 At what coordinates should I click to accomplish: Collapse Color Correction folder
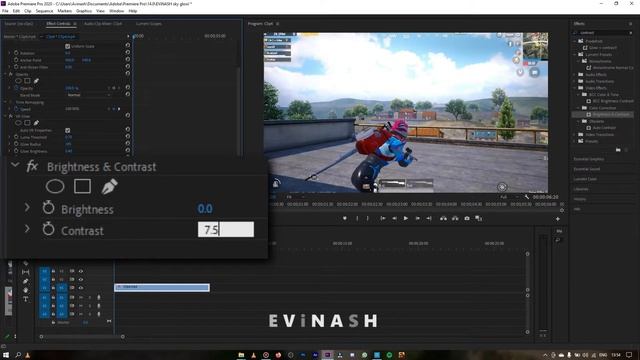coord(579,108)
